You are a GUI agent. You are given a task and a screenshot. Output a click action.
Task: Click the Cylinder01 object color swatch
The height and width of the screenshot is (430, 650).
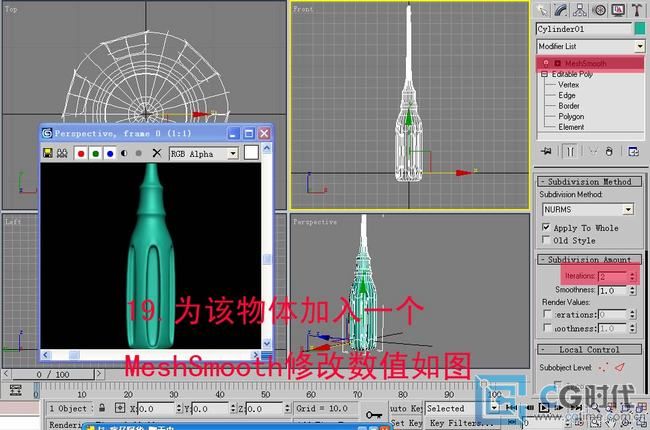click(x=640, y=29)
